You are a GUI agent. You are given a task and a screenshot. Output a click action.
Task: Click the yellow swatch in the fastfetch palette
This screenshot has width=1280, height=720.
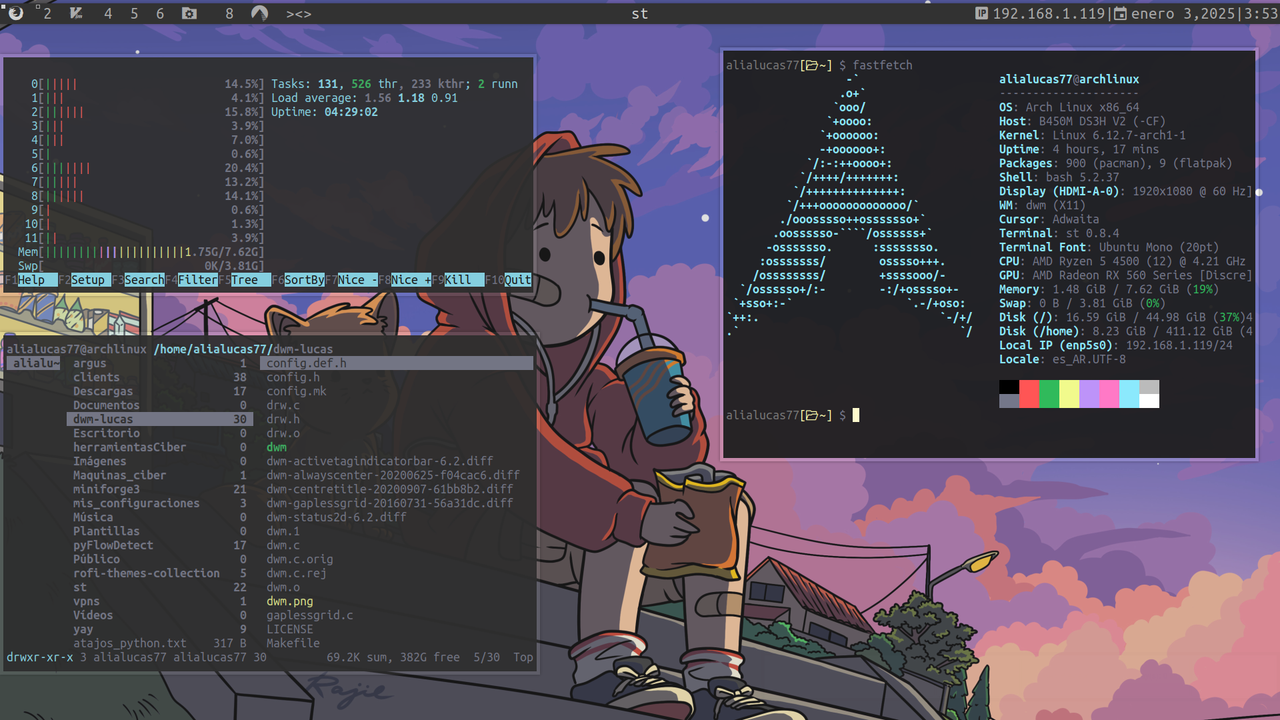[1069, 394]
